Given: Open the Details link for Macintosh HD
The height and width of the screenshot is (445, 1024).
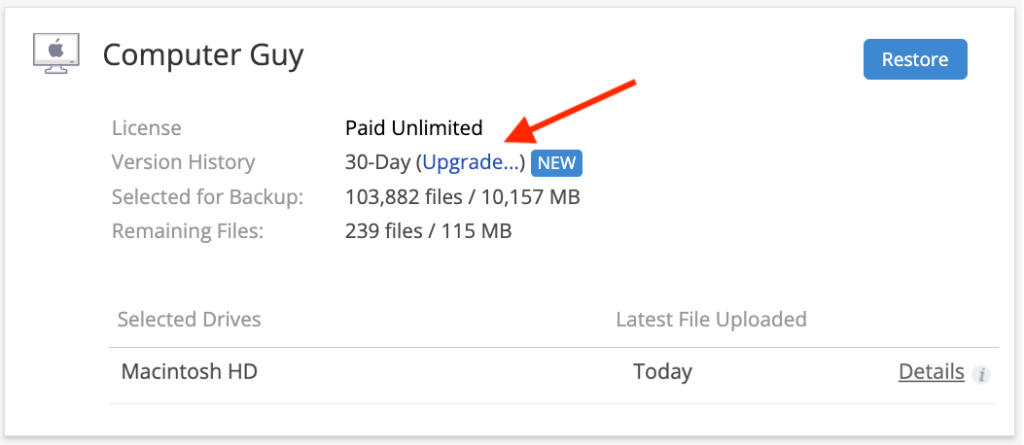Looking at the screenshot, I should (x=931, y=372).
